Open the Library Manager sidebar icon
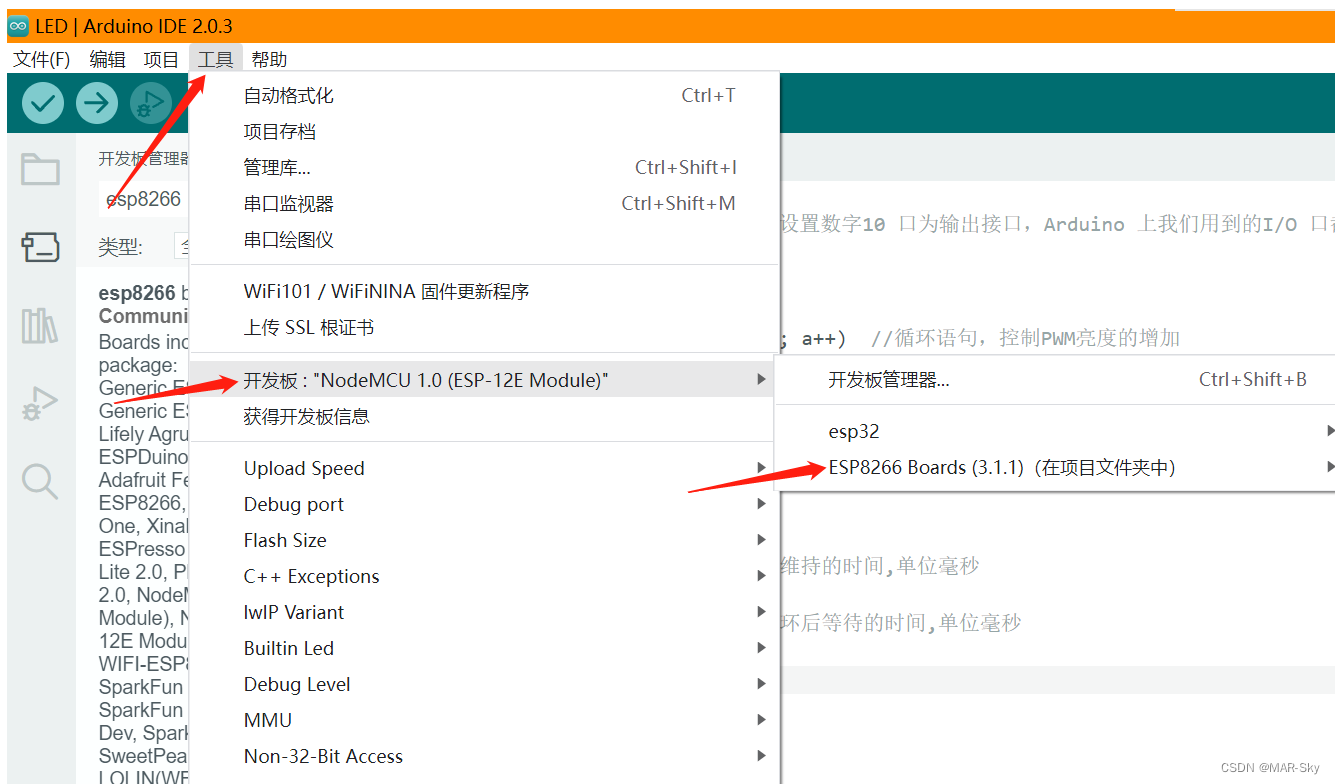The width and height of the screenshot is (1335, 784). (x=40, y=325)
